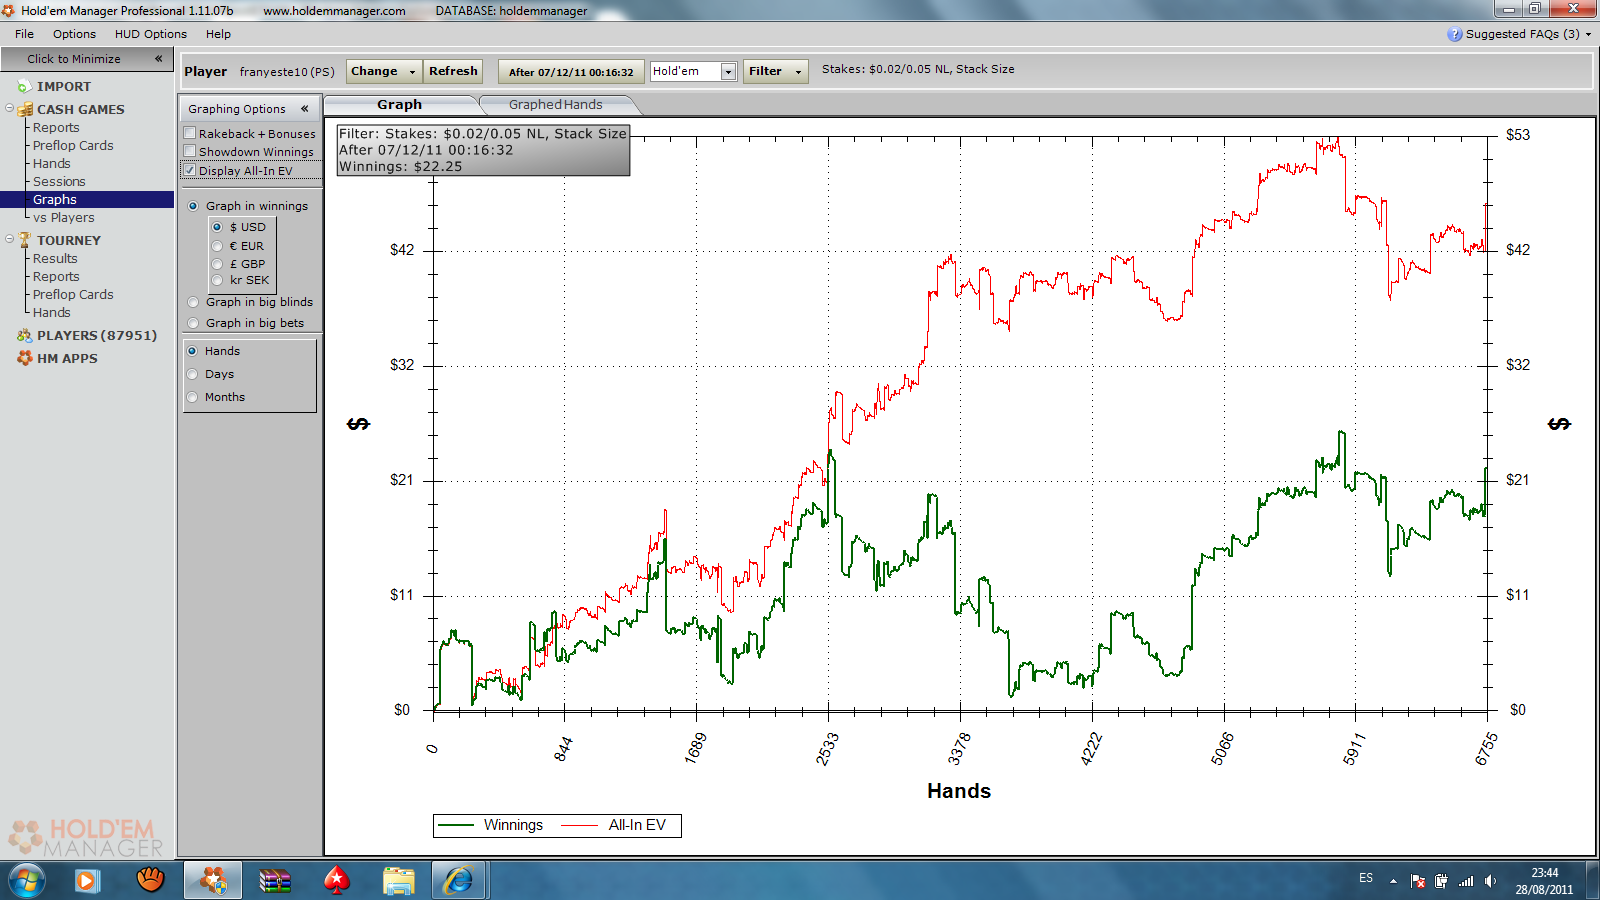
Task: Uncheck Display All-In EV
Action: click(190, 170)
